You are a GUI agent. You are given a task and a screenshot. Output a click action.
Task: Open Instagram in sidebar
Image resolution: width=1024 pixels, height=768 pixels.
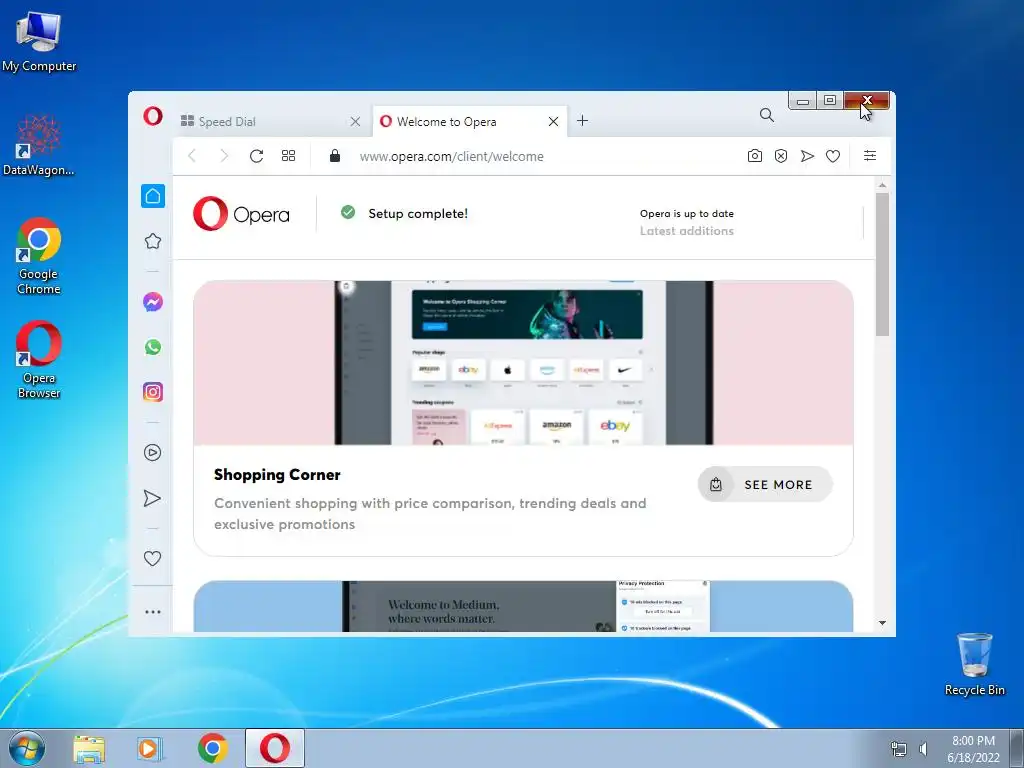coord(153,392)
